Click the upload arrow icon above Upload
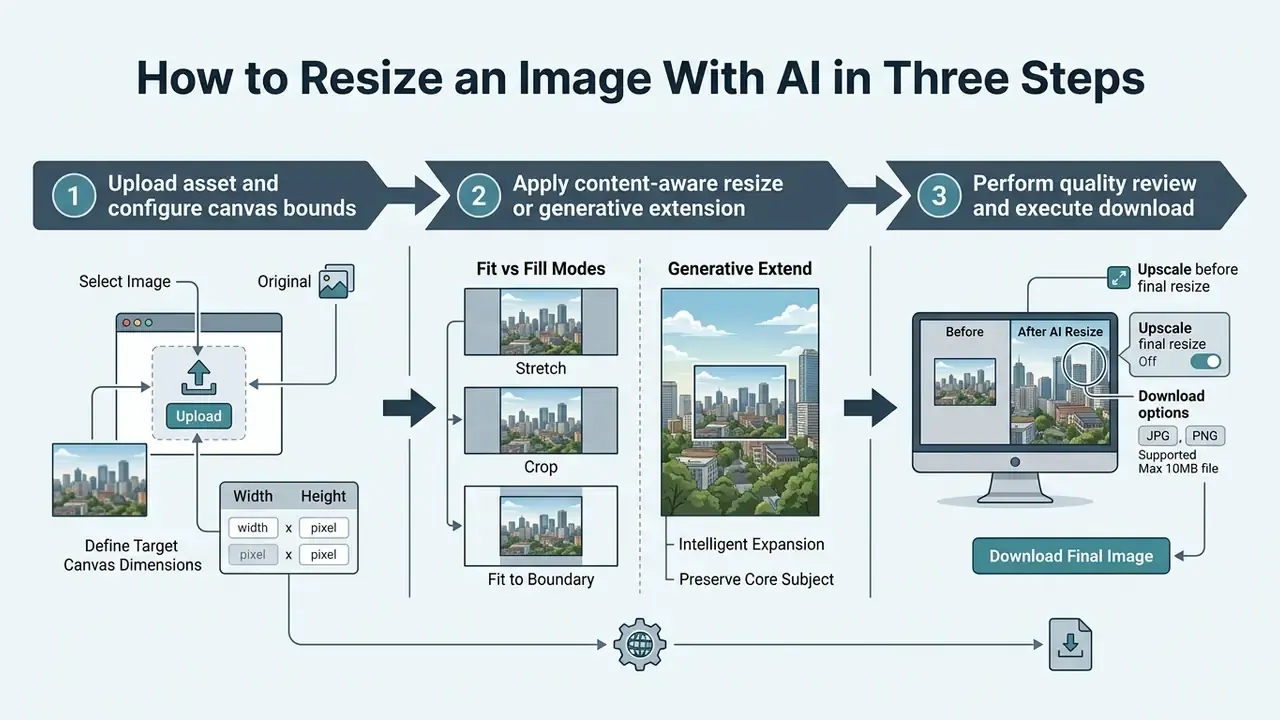The image size is (1280, 720). (198, 378)
